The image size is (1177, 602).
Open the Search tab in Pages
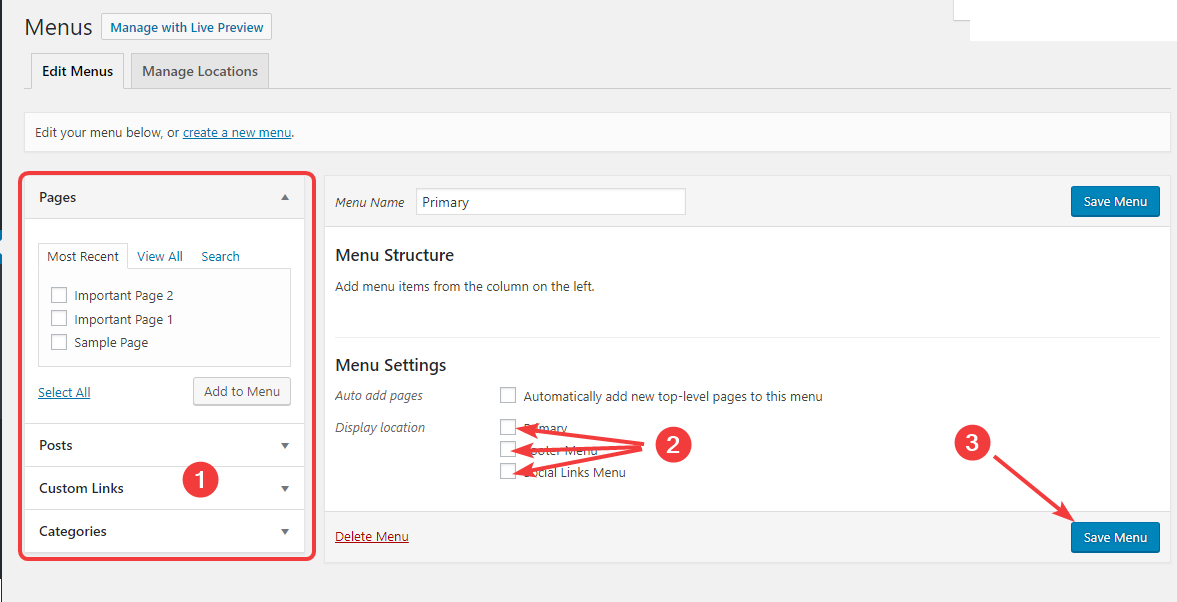(220, 256)
